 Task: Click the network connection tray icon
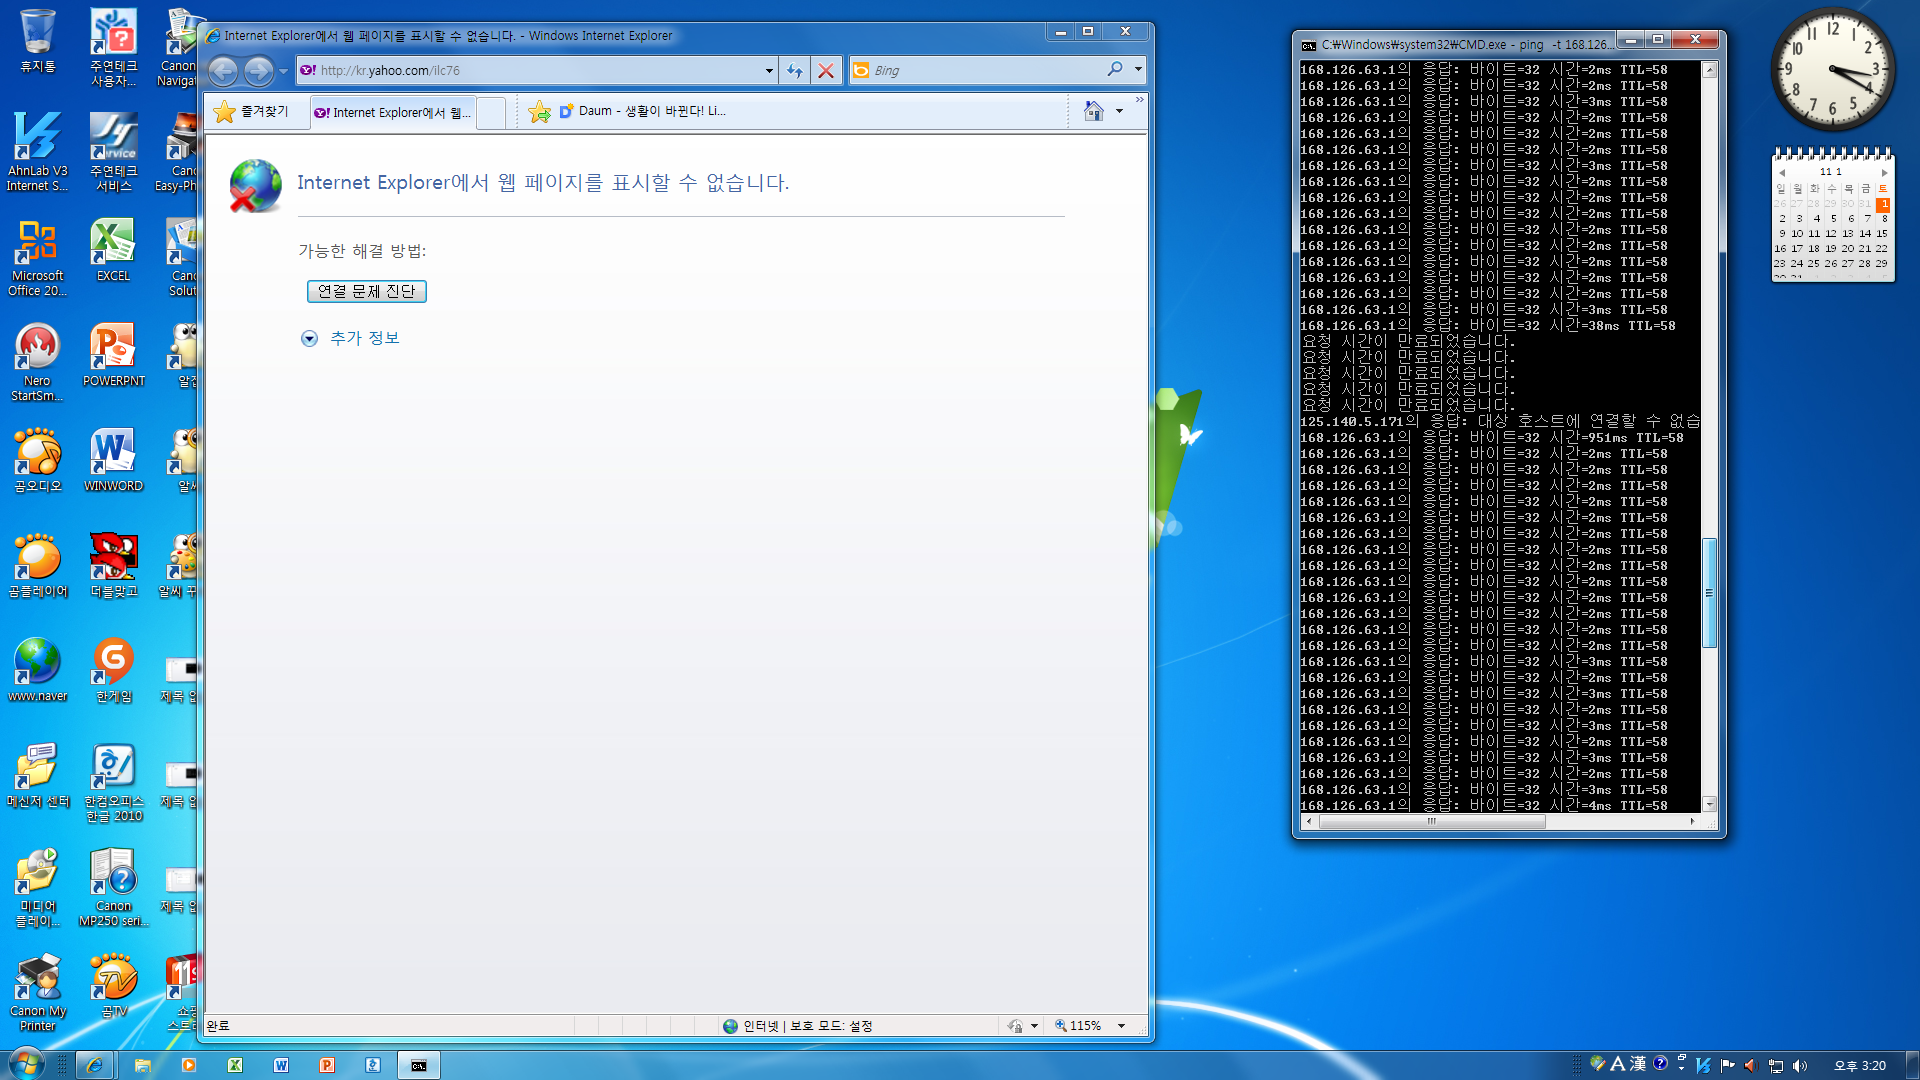[1776, 1066]
